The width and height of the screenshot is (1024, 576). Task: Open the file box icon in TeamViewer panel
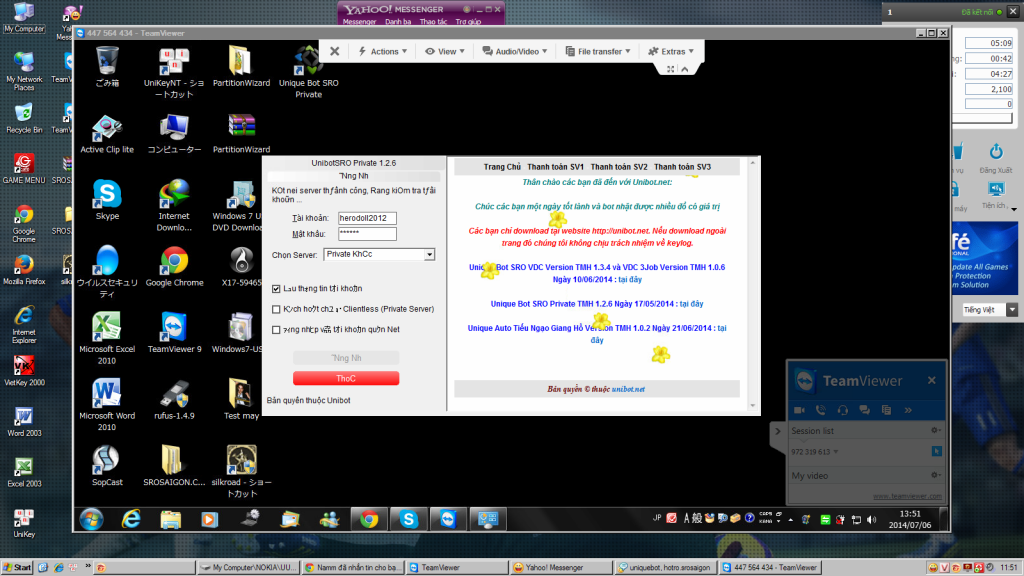click(886, 410)
